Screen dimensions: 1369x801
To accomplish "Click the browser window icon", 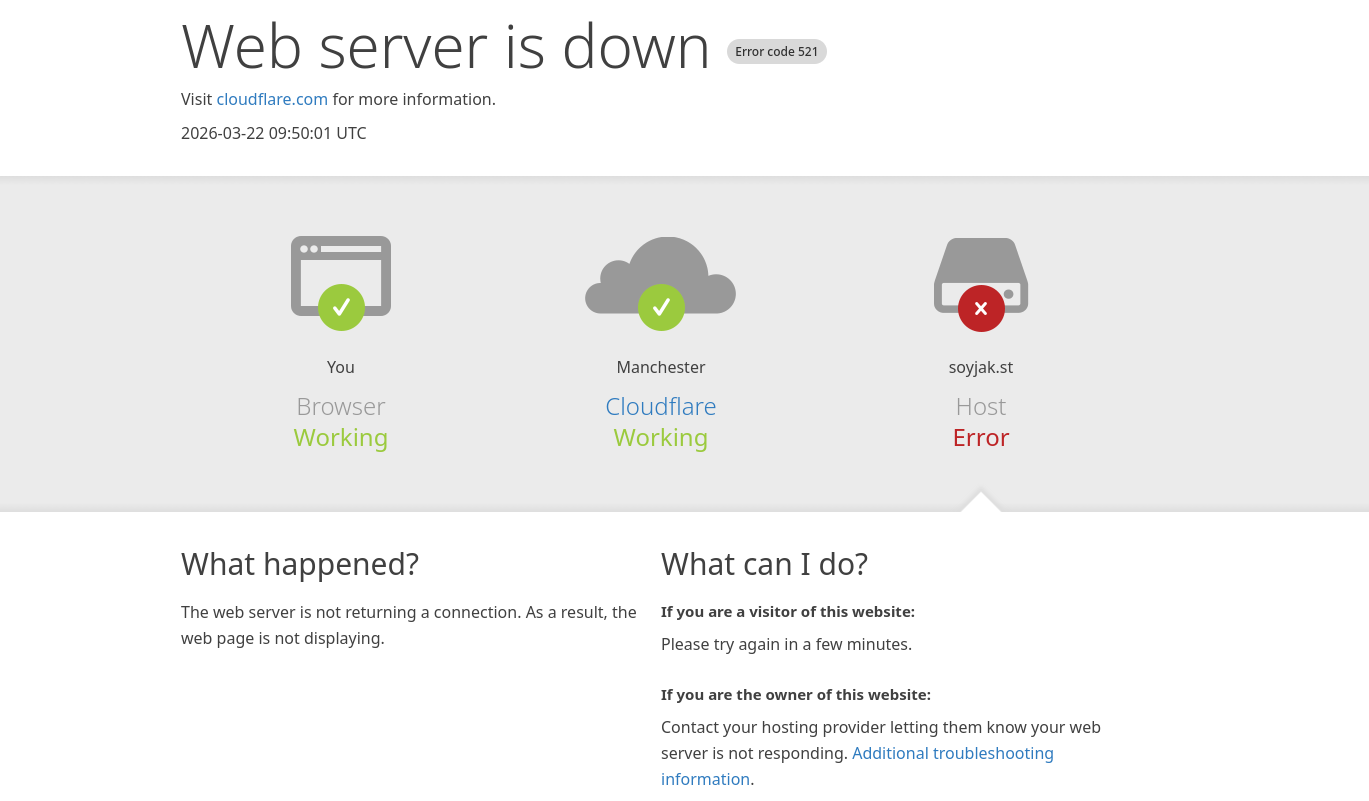I will 341,276.
